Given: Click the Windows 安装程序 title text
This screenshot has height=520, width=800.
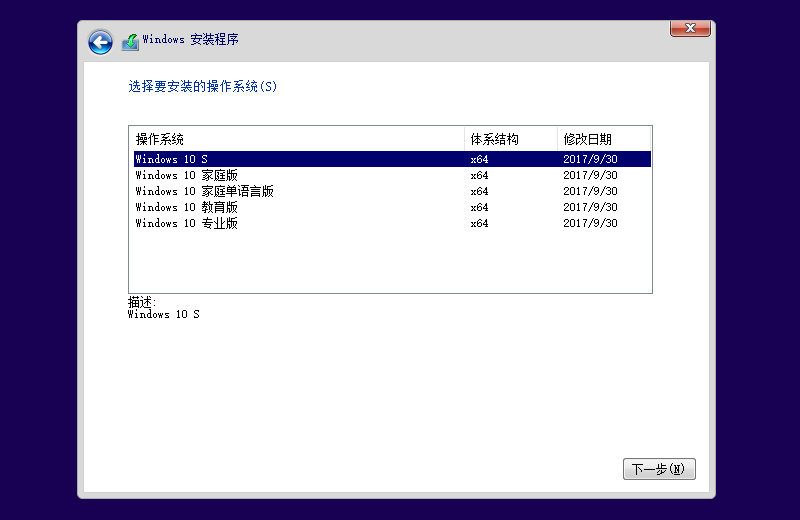Looking at the screenshot, I should point(190,39).
